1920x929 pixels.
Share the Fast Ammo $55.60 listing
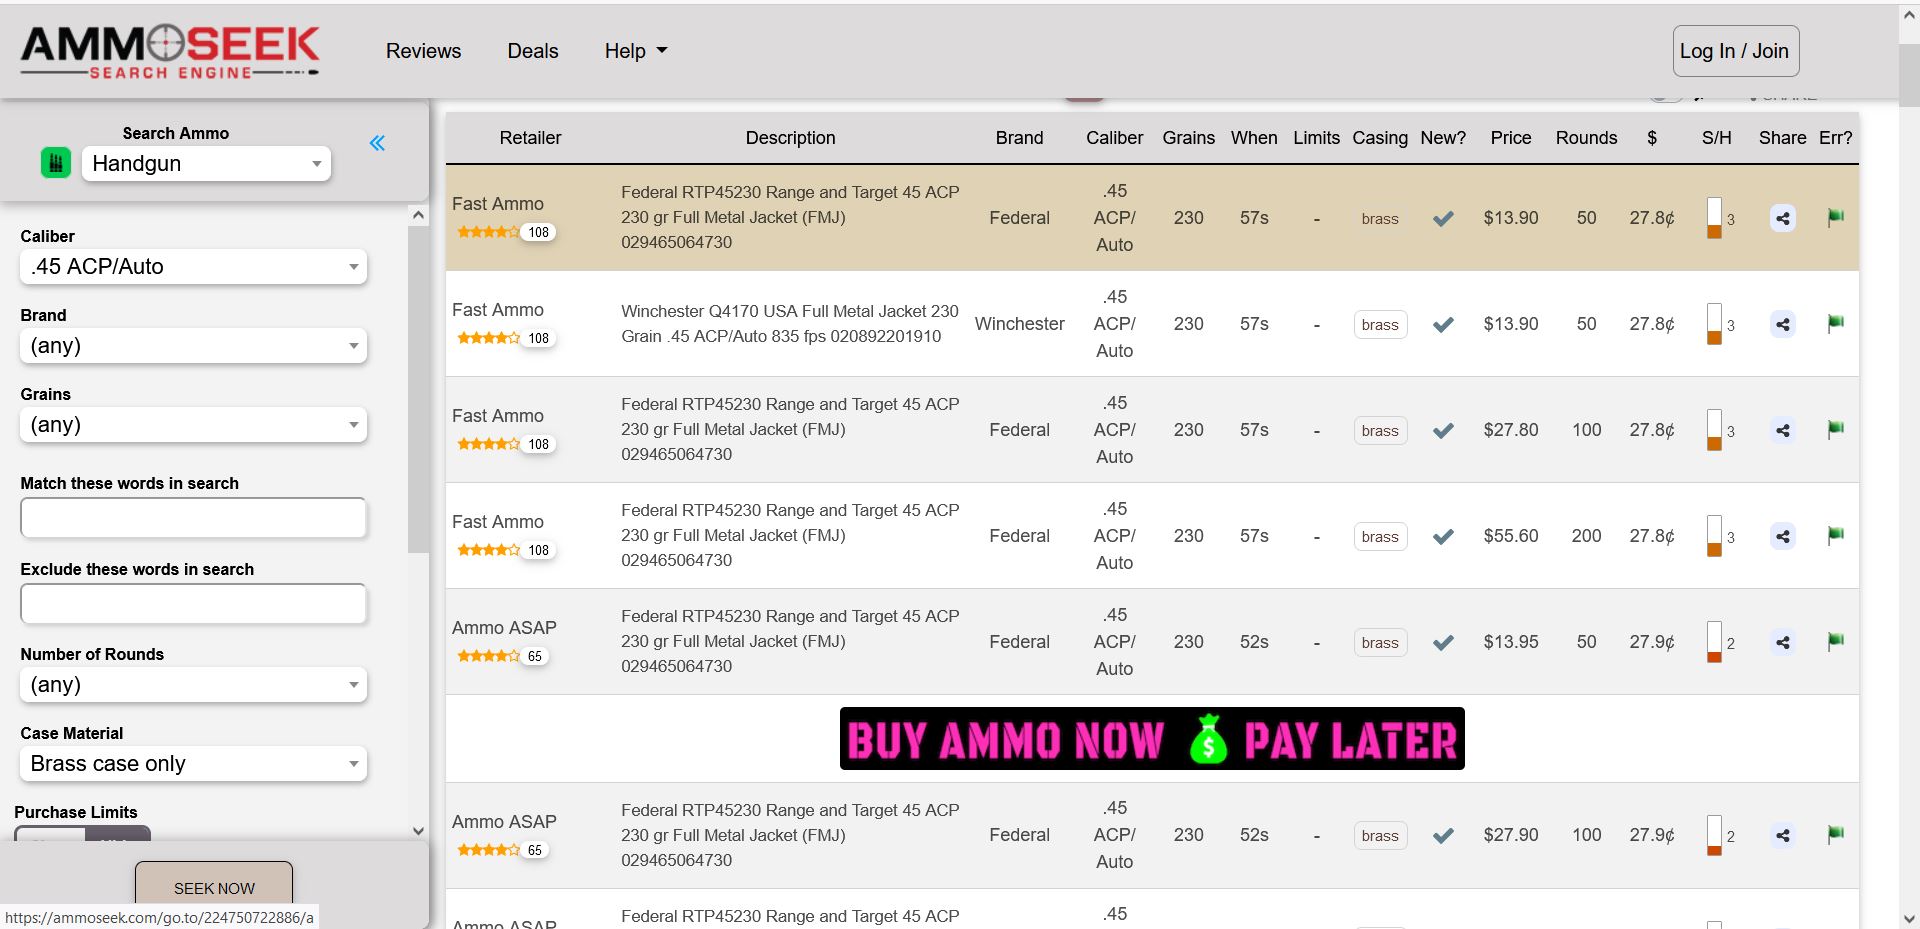coord(1783,536)
